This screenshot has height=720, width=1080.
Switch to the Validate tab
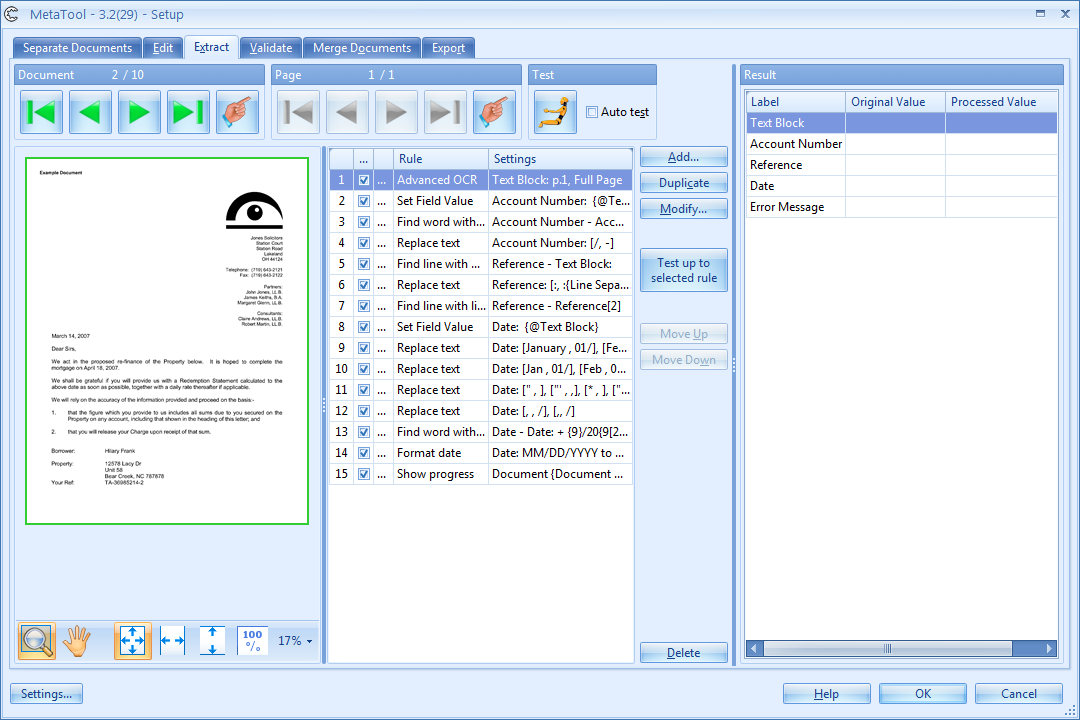(271, 48)
